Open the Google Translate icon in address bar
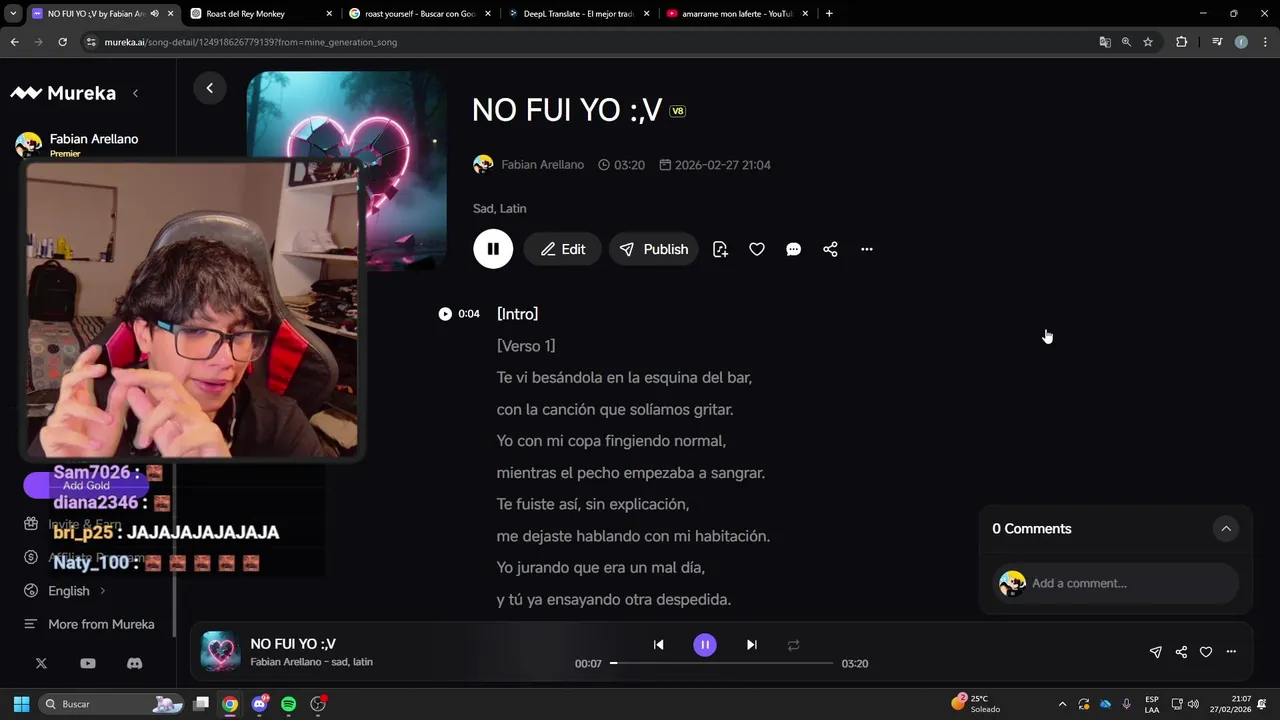Screen dimensions: 1280x720 tap(1105, 42)
